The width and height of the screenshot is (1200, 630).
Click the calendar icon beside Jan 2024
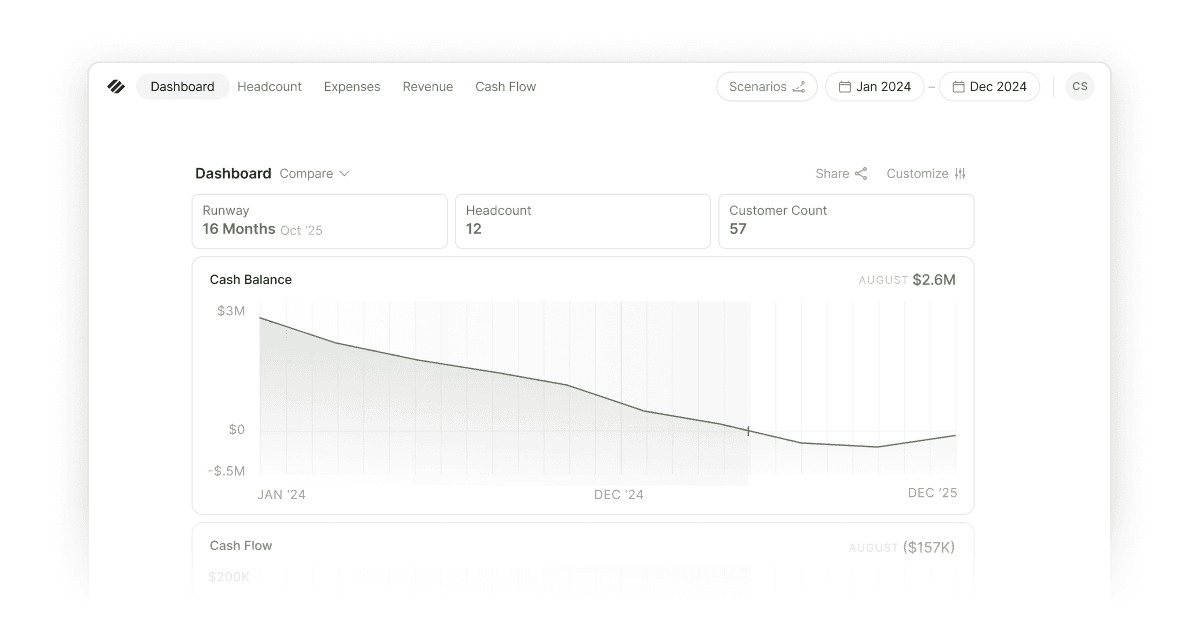click(848, 86)
